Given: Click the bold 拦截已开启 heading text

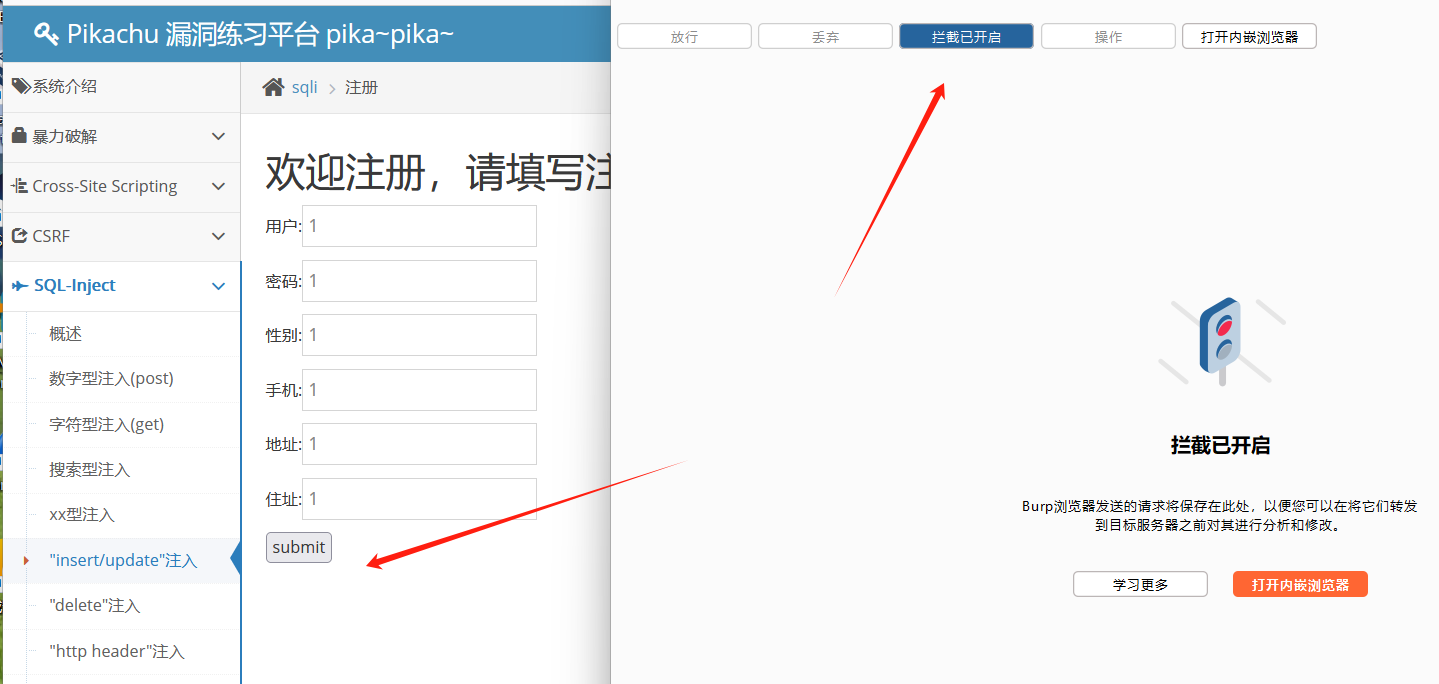Looking at the screenshot, I should (1220, 445).
